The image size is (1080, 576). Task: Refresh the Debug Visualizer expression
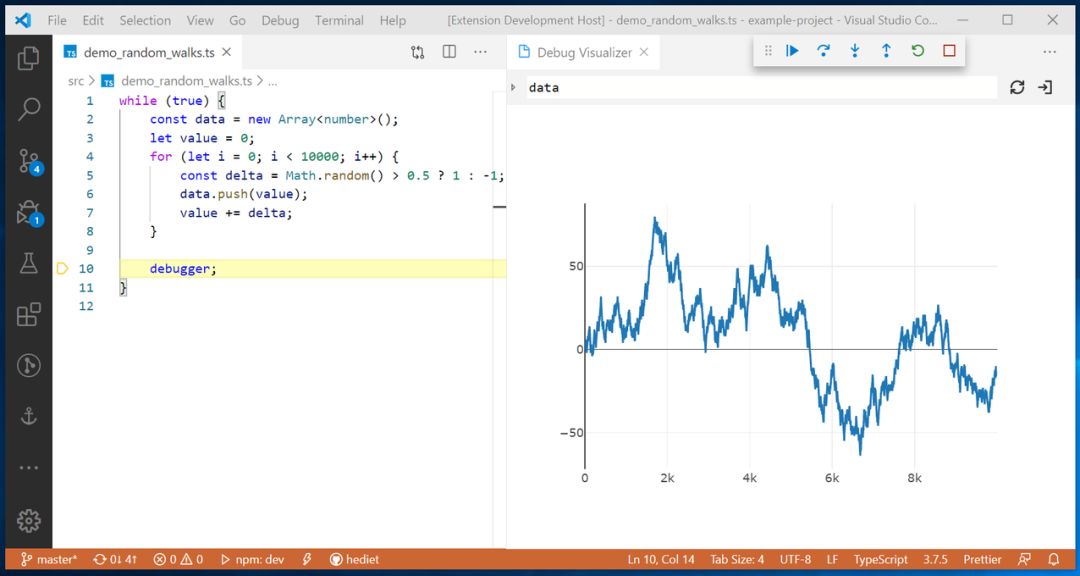(x=1017, y=88)
